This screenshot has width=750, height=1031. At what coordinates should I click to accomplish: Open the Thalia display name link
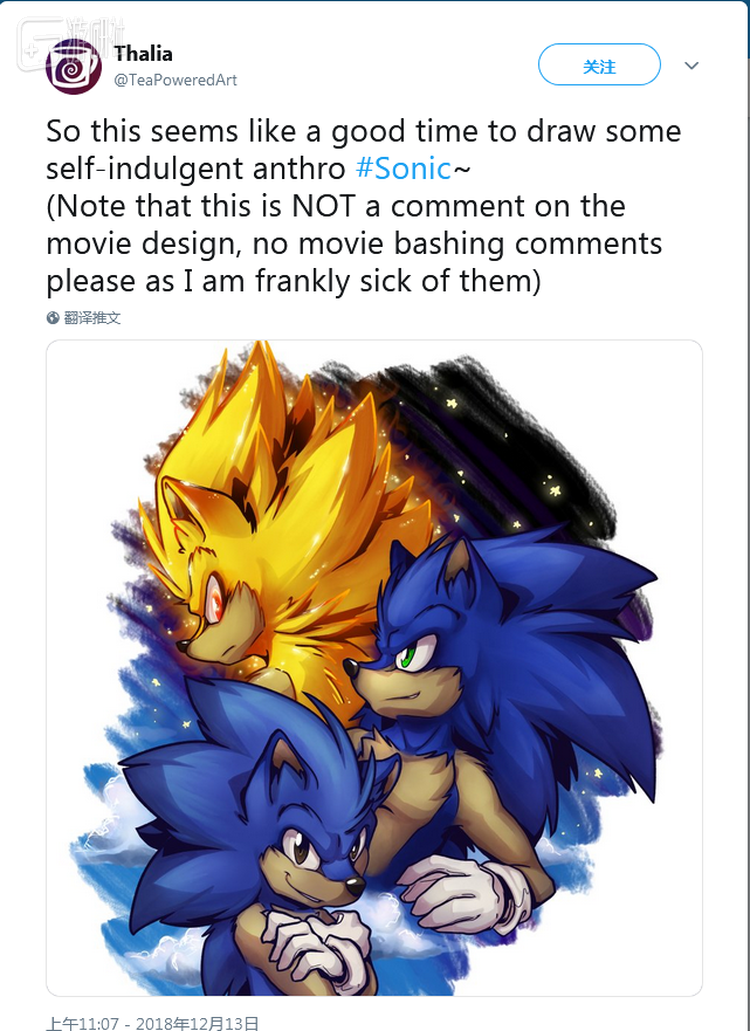click(x=143, y=54)
